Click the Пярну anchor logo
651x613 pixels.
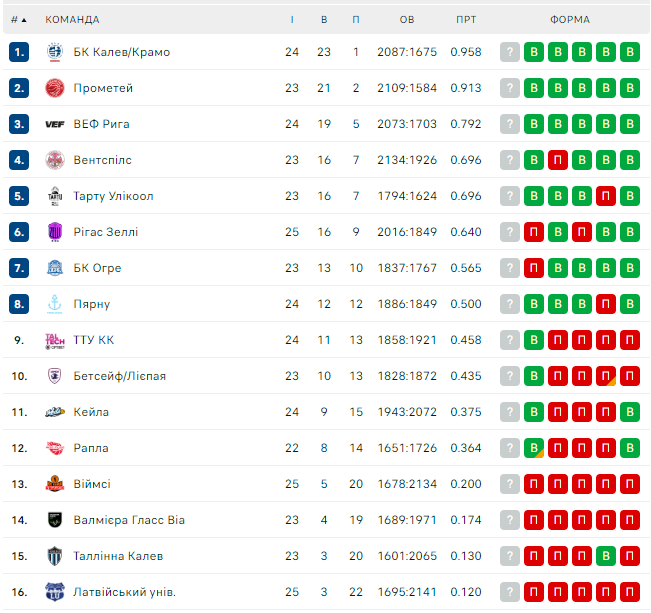[55, 304]
